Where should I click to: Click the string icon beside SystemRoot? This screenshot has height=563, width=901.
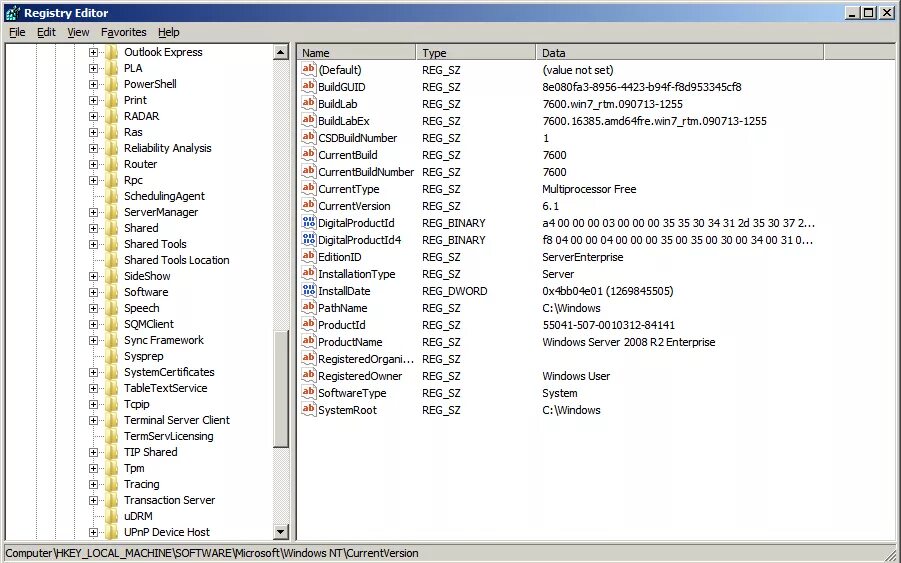(x=309, y=410)
